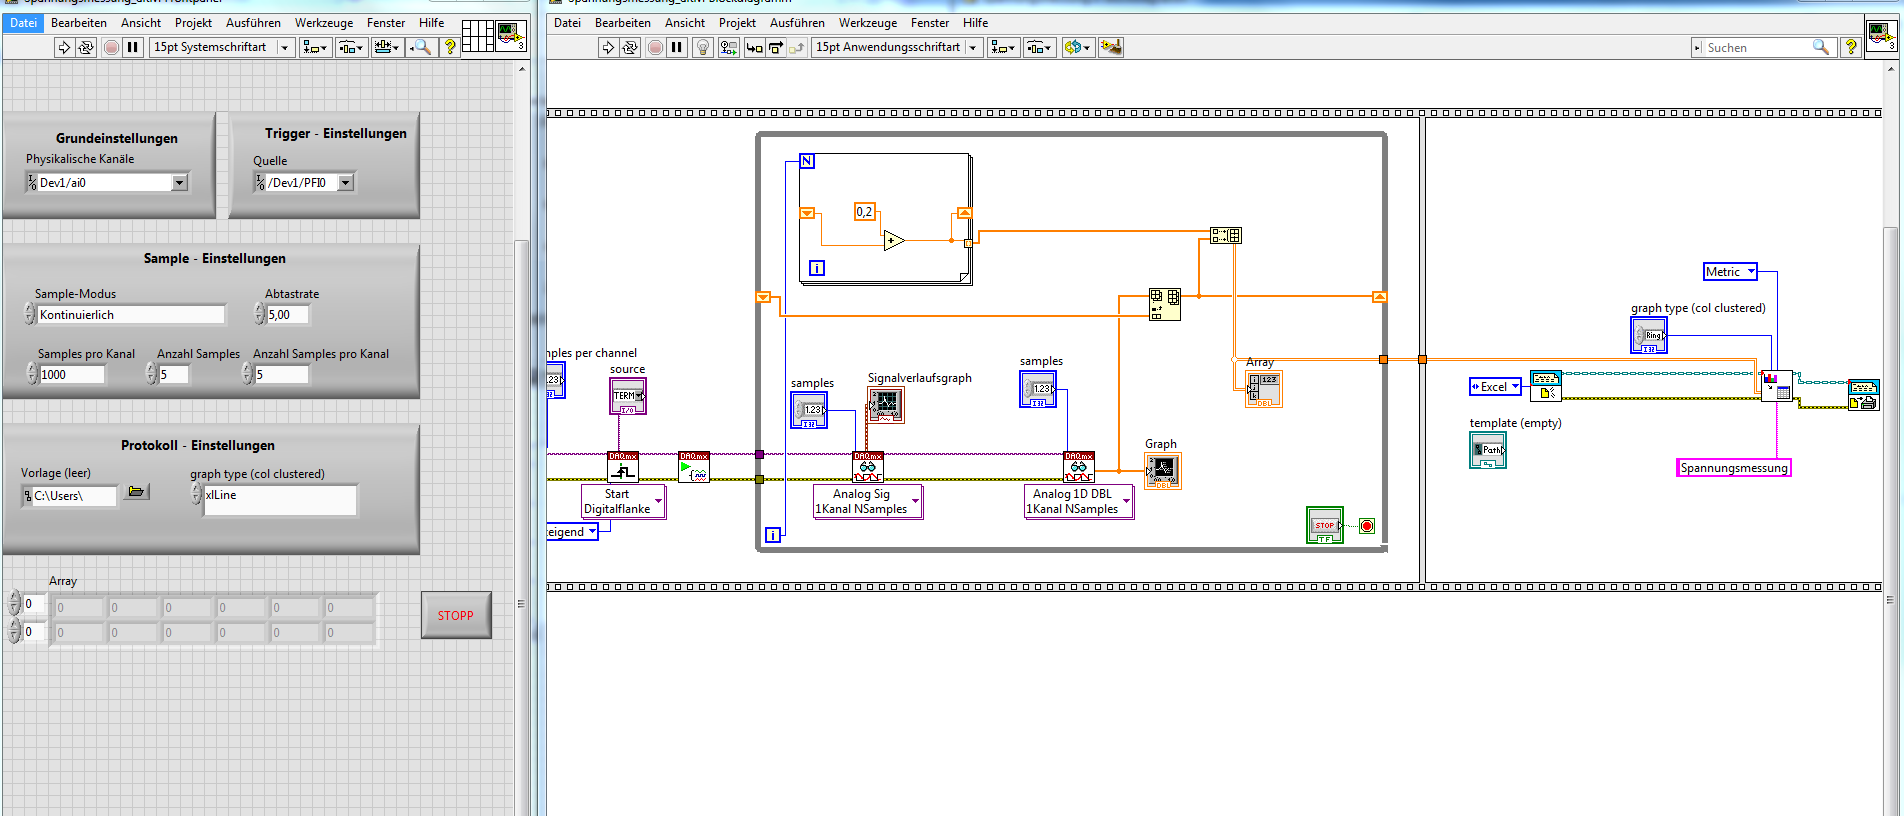1904x816 pixels.
Task: Toggle Retain Wire Values button
Action: 729,47
